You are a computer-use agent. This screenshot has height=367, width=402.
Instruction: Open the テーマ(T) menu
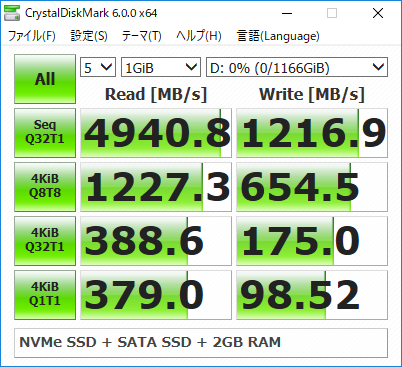pos(142,36)
